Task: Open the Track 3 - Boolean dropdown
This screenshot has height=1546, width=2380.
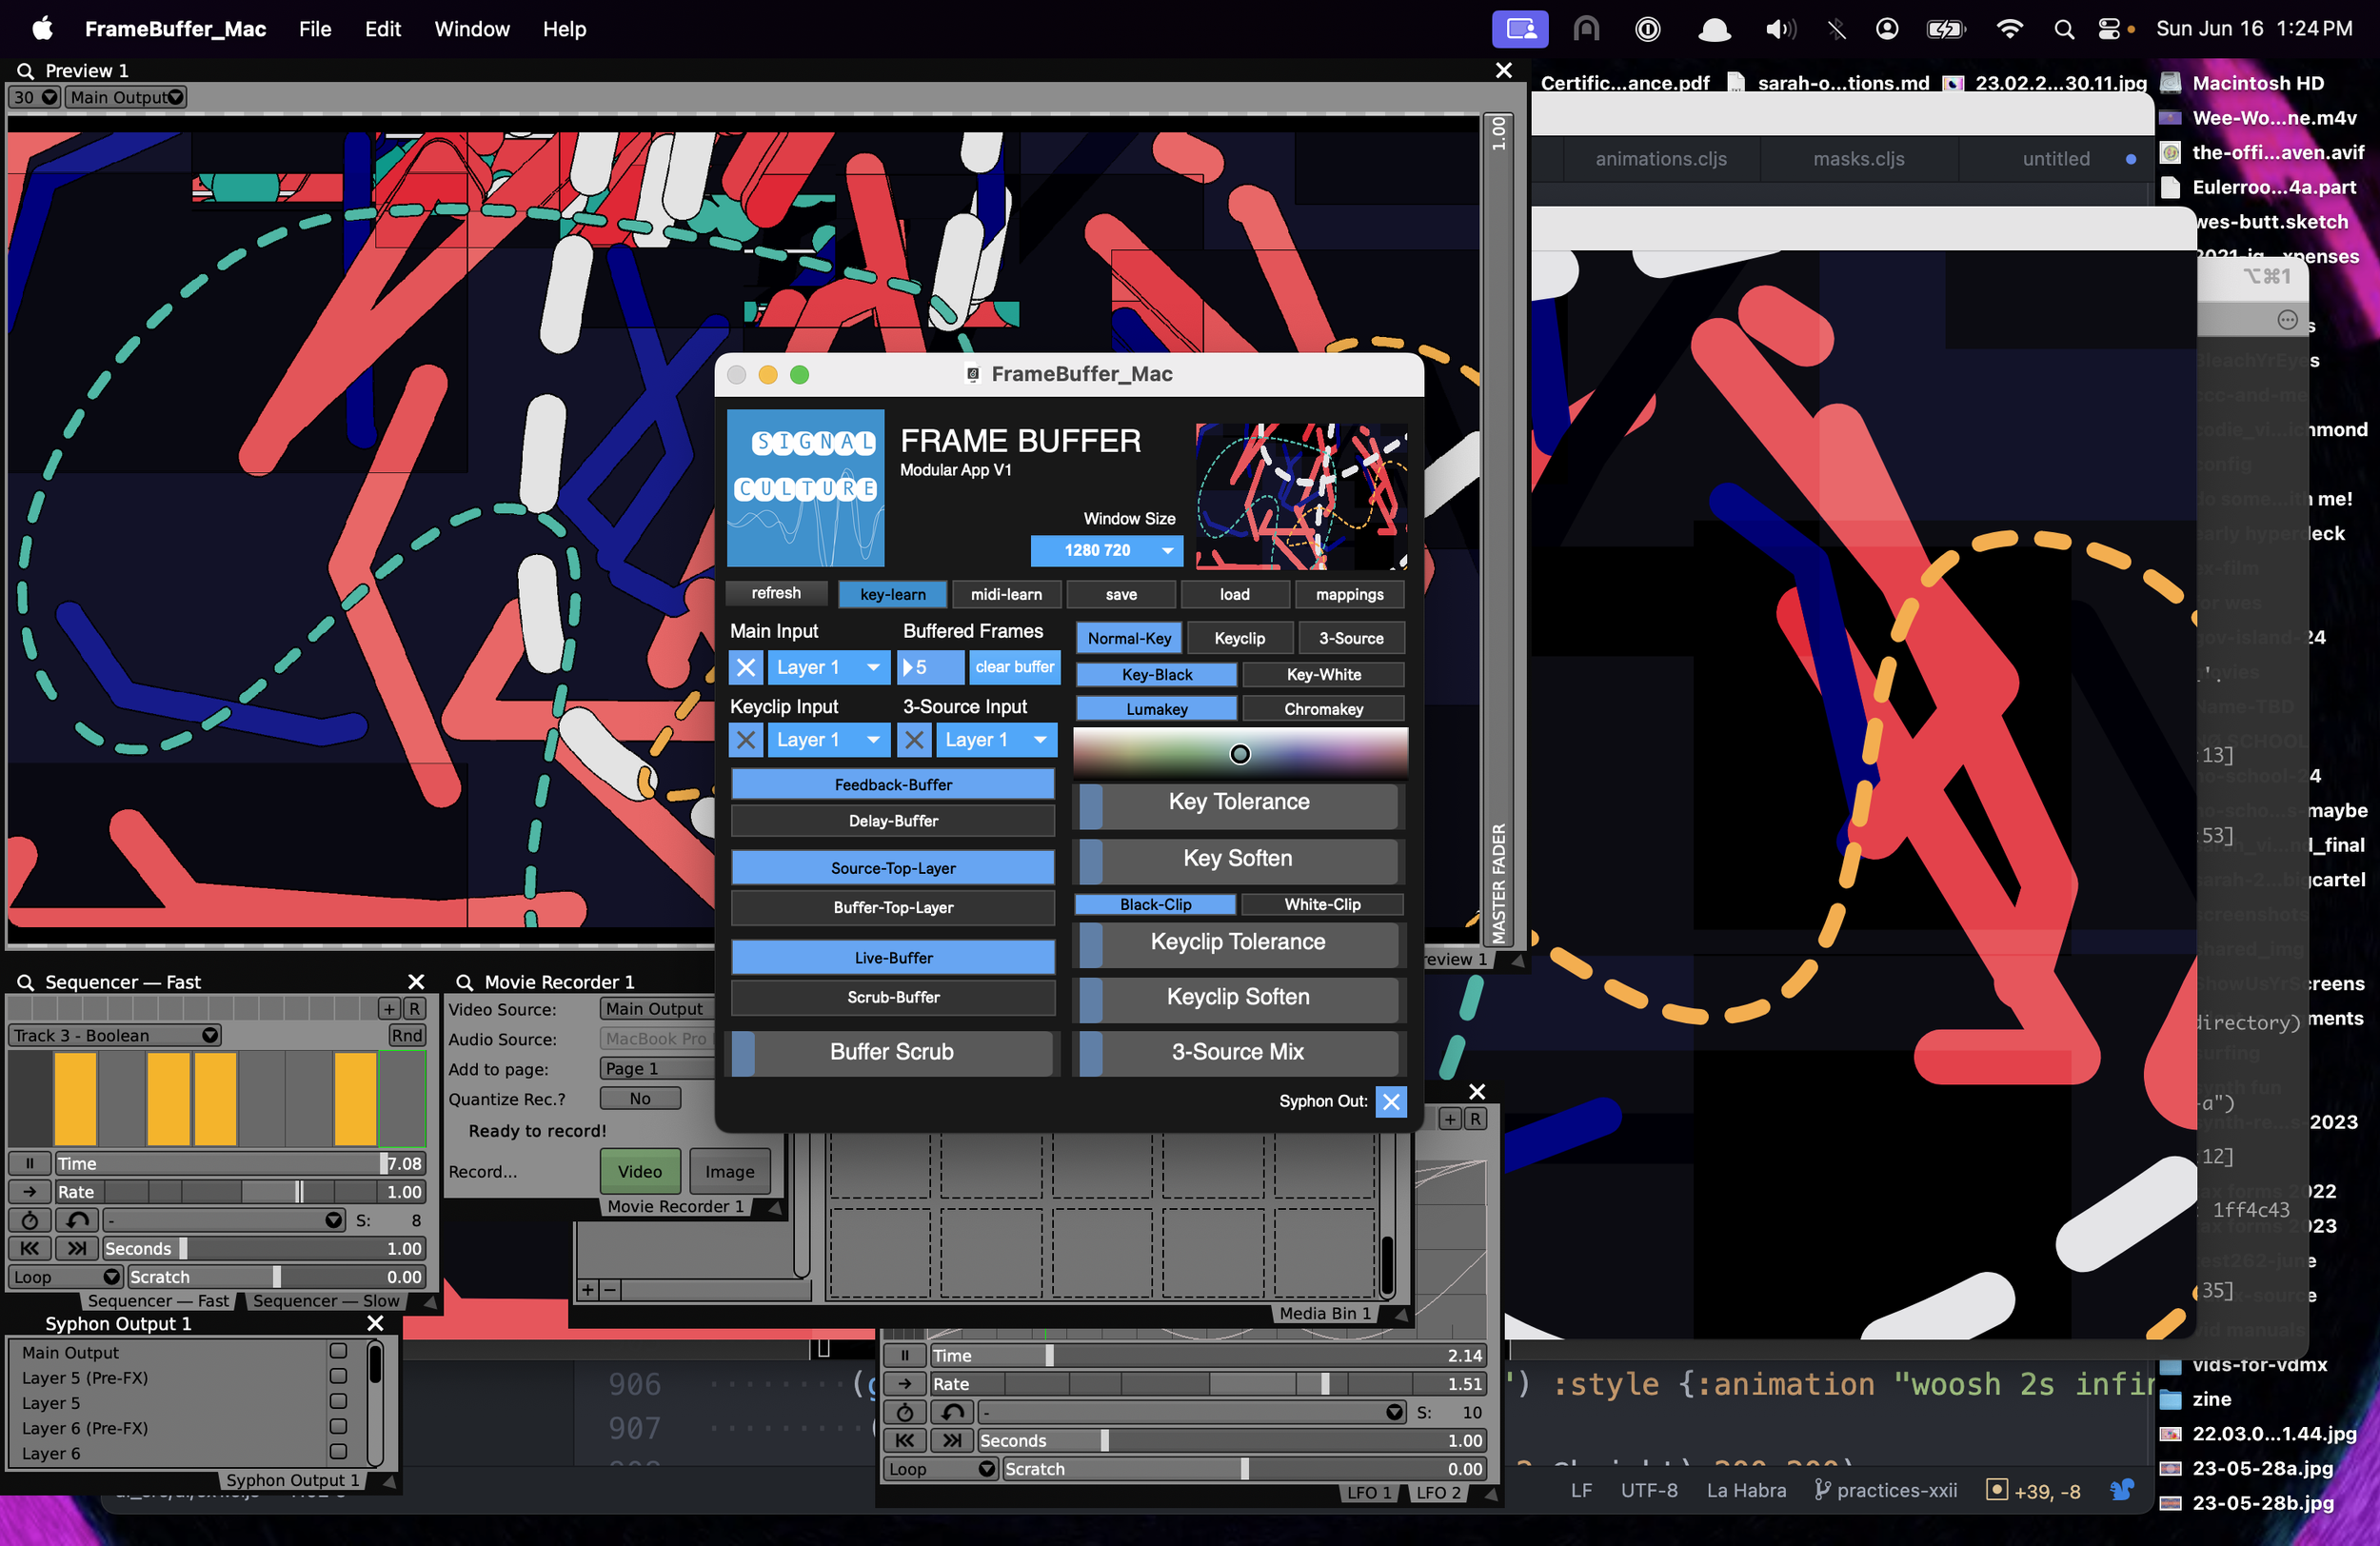Action: pos(115,1035)
